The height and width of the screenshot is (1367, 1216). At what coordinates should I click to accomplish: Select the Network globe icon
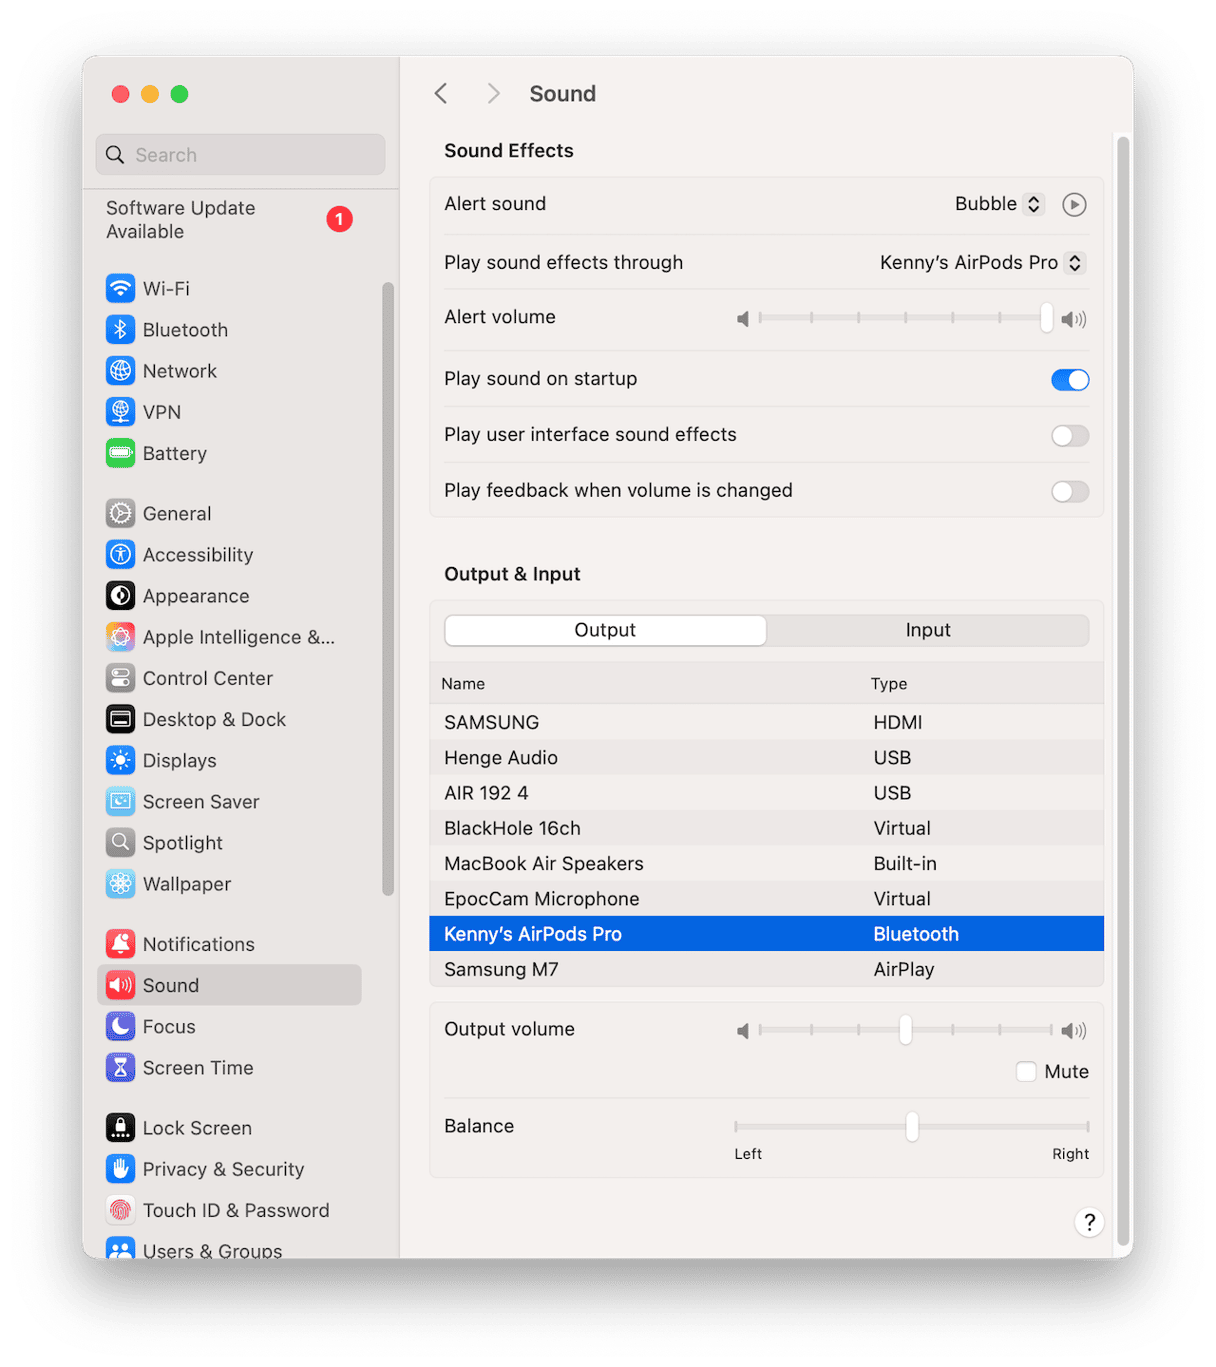click(x=120, y=370)
